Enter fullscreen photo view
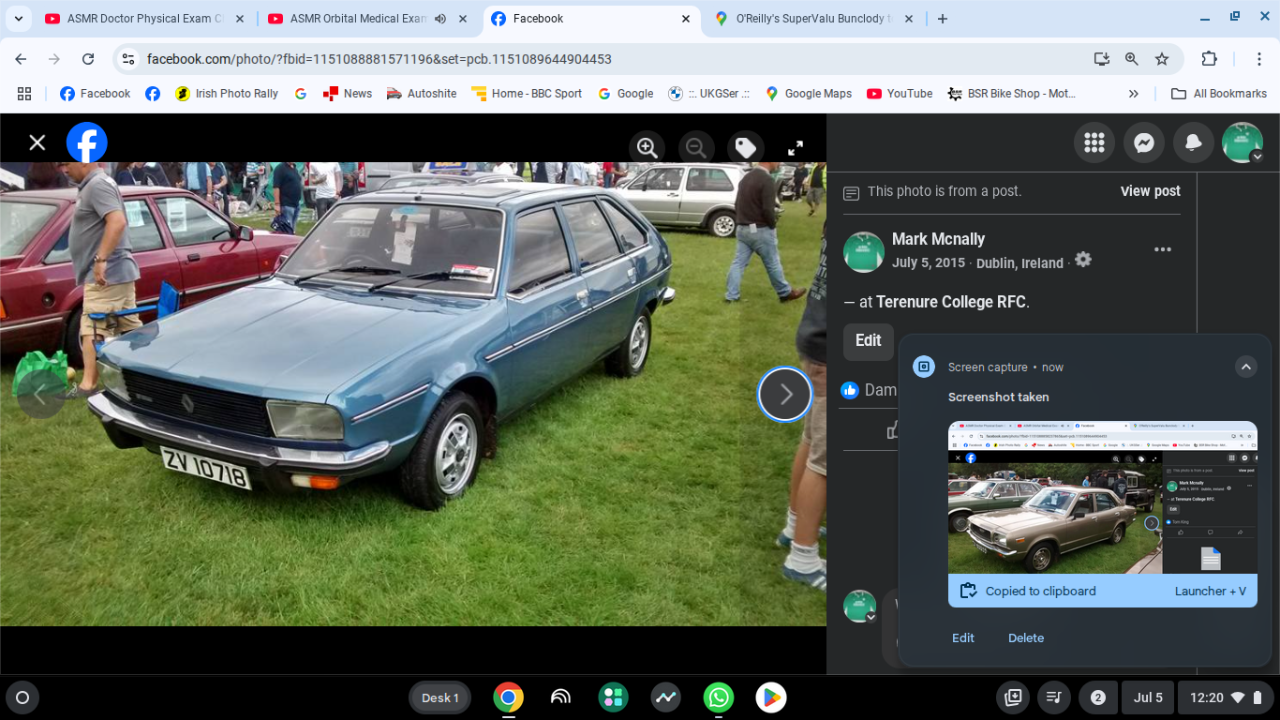 [795, 148]
